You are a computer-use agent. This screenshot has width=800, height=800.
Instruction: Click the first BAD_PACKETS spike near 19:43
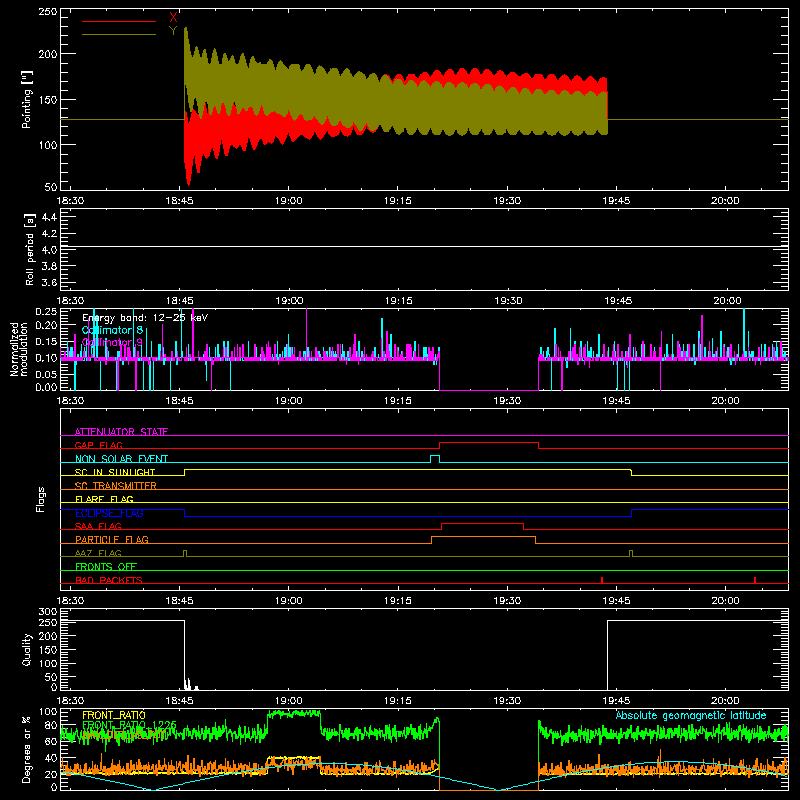pyautogui.click(x=602, y=580)
